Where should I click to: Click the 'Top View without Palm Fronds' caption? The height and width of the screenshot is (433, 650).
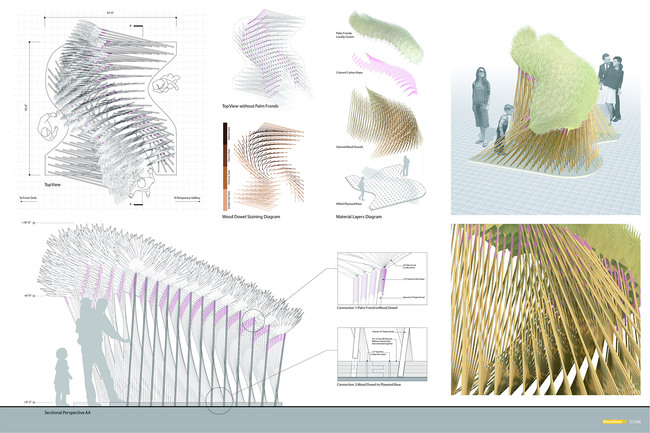click(250, 106)
